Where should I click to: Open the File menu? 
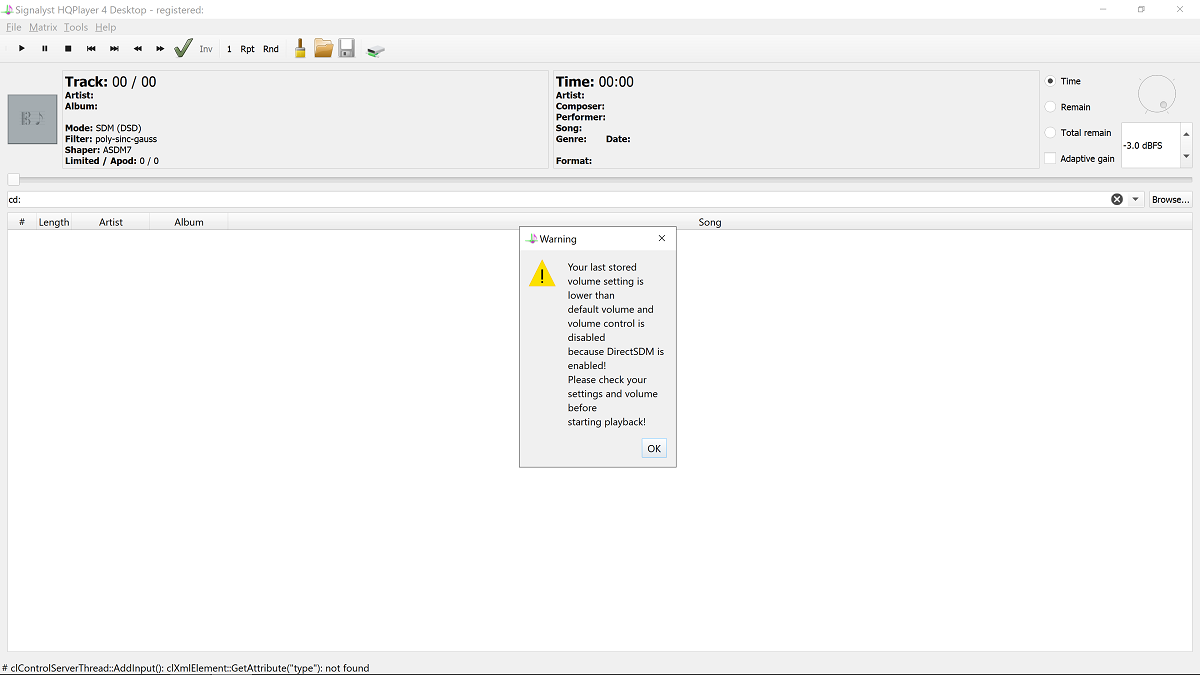tap(14, 27)
